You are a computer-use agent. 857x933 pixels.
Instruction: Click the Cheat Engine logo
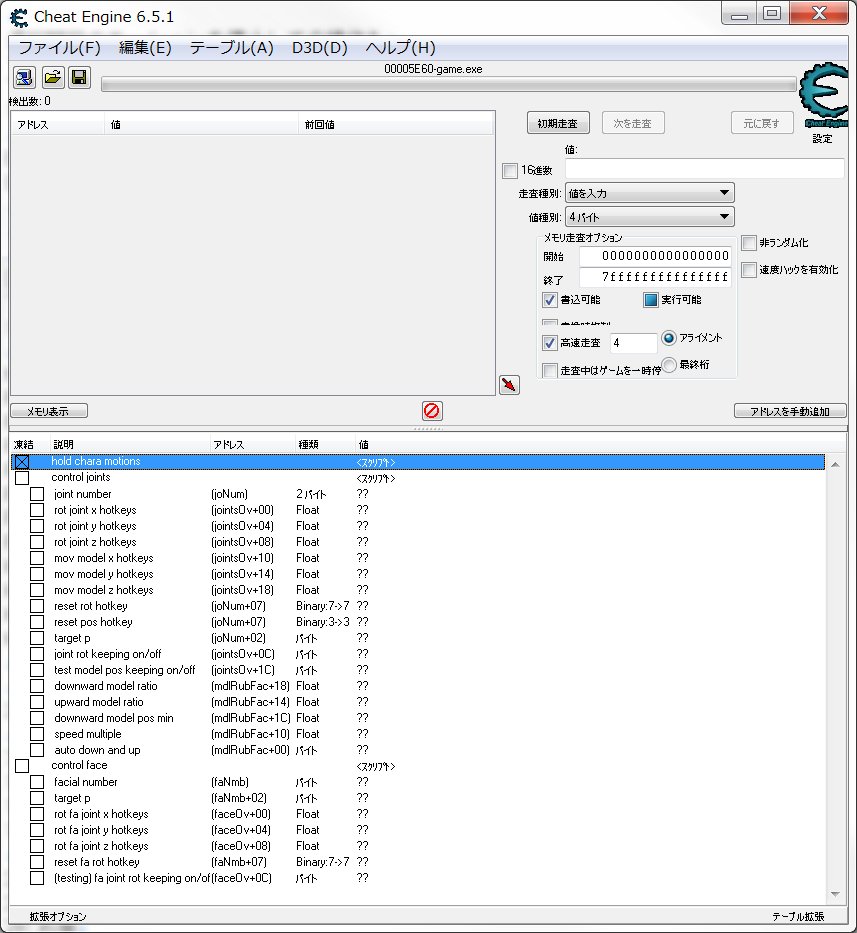point(824,94)
